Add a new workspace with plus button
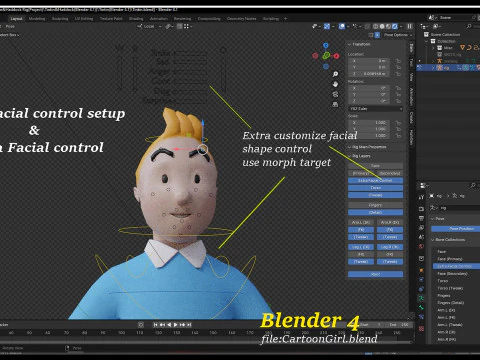 tap(285, 19)
